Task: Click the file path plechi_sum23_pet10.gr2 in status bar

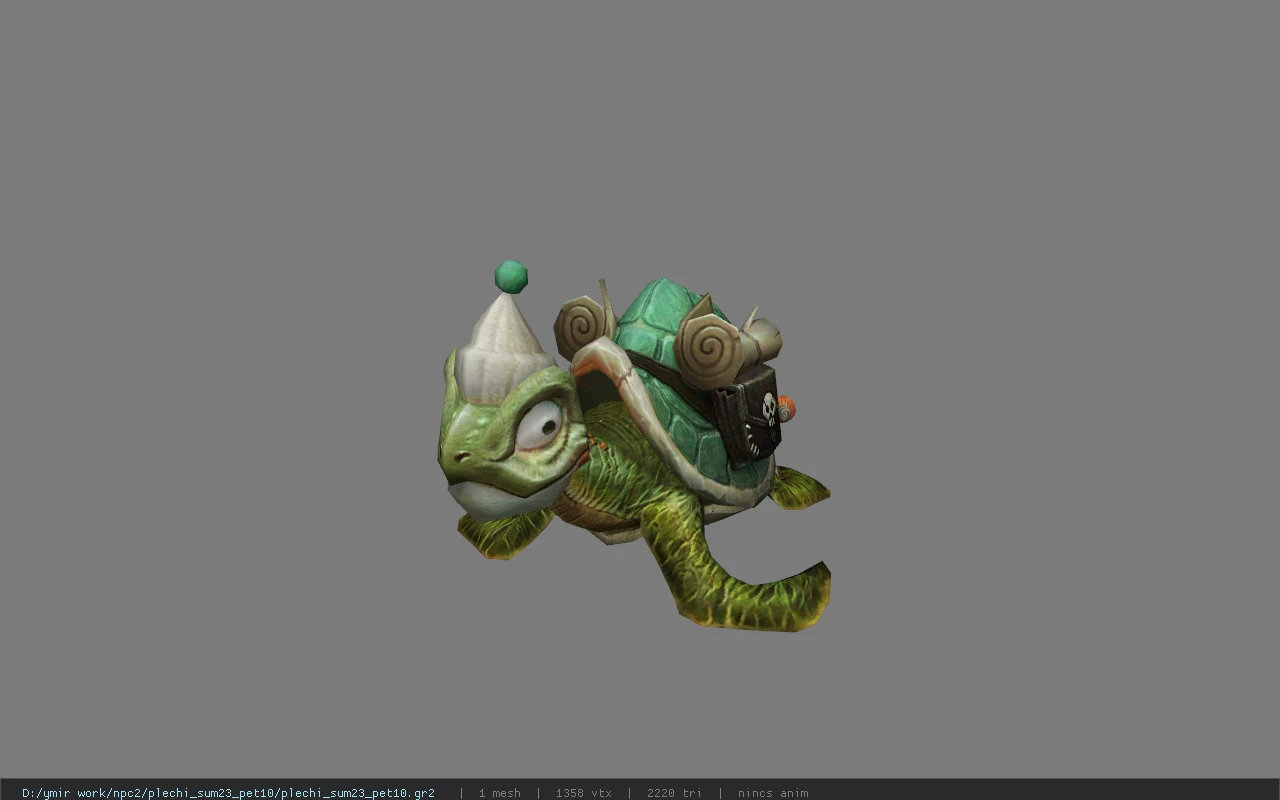Action: [228, 793]
